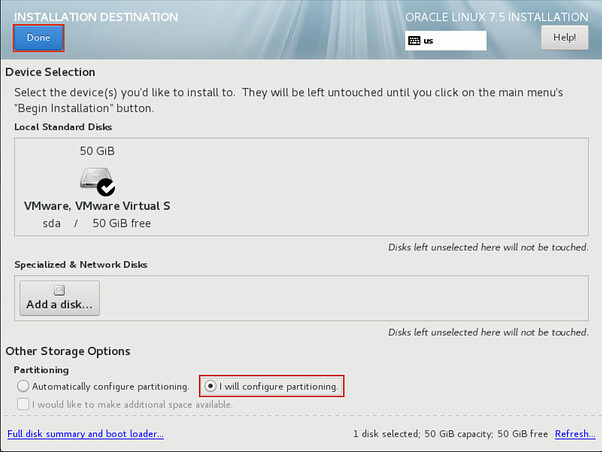Click the Local Standard Disks heading
602x452 pixels.
point(63,127)
